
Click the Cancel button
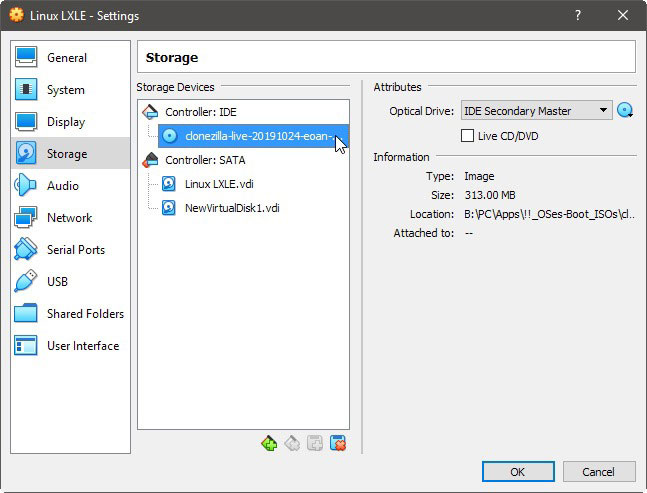point(599,472)
